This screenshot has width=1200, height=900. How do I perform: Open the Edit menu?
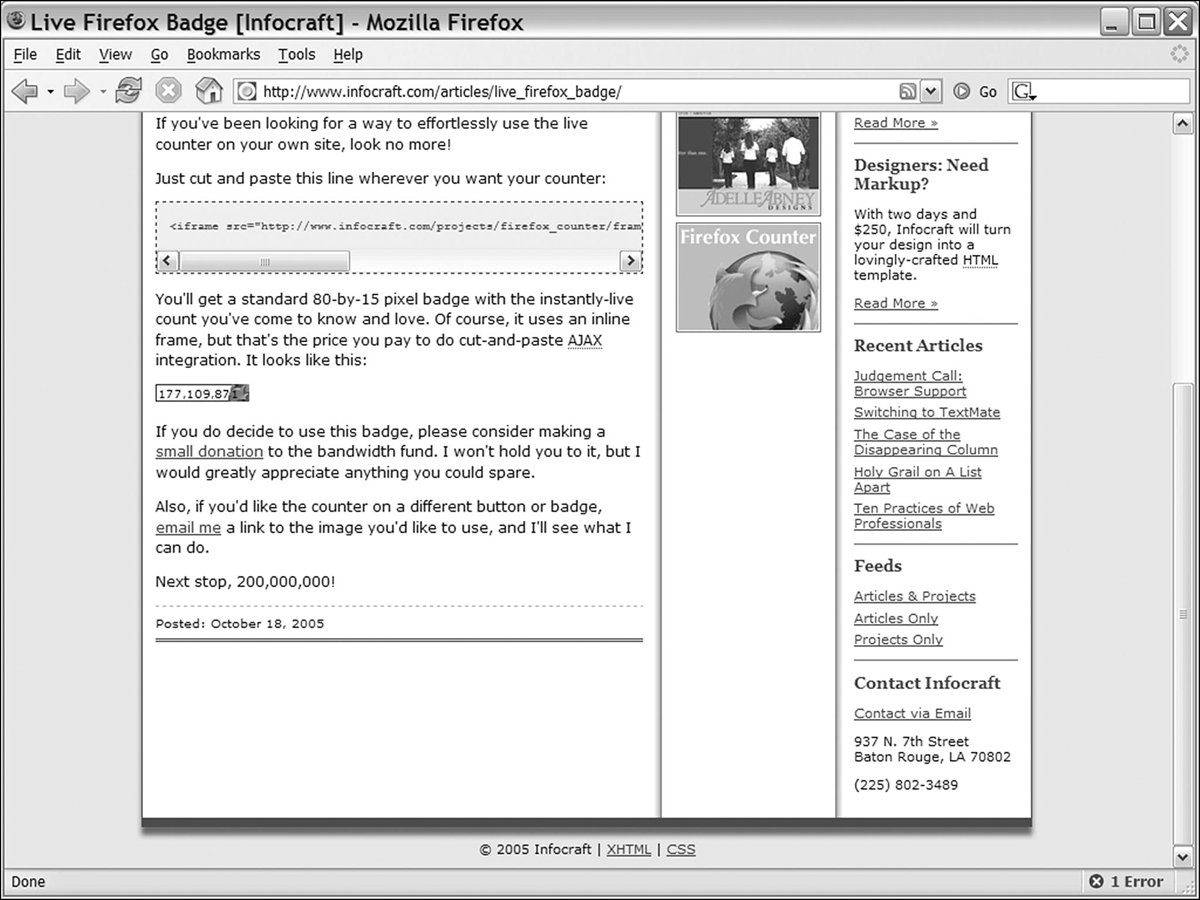tap(68, 55)
